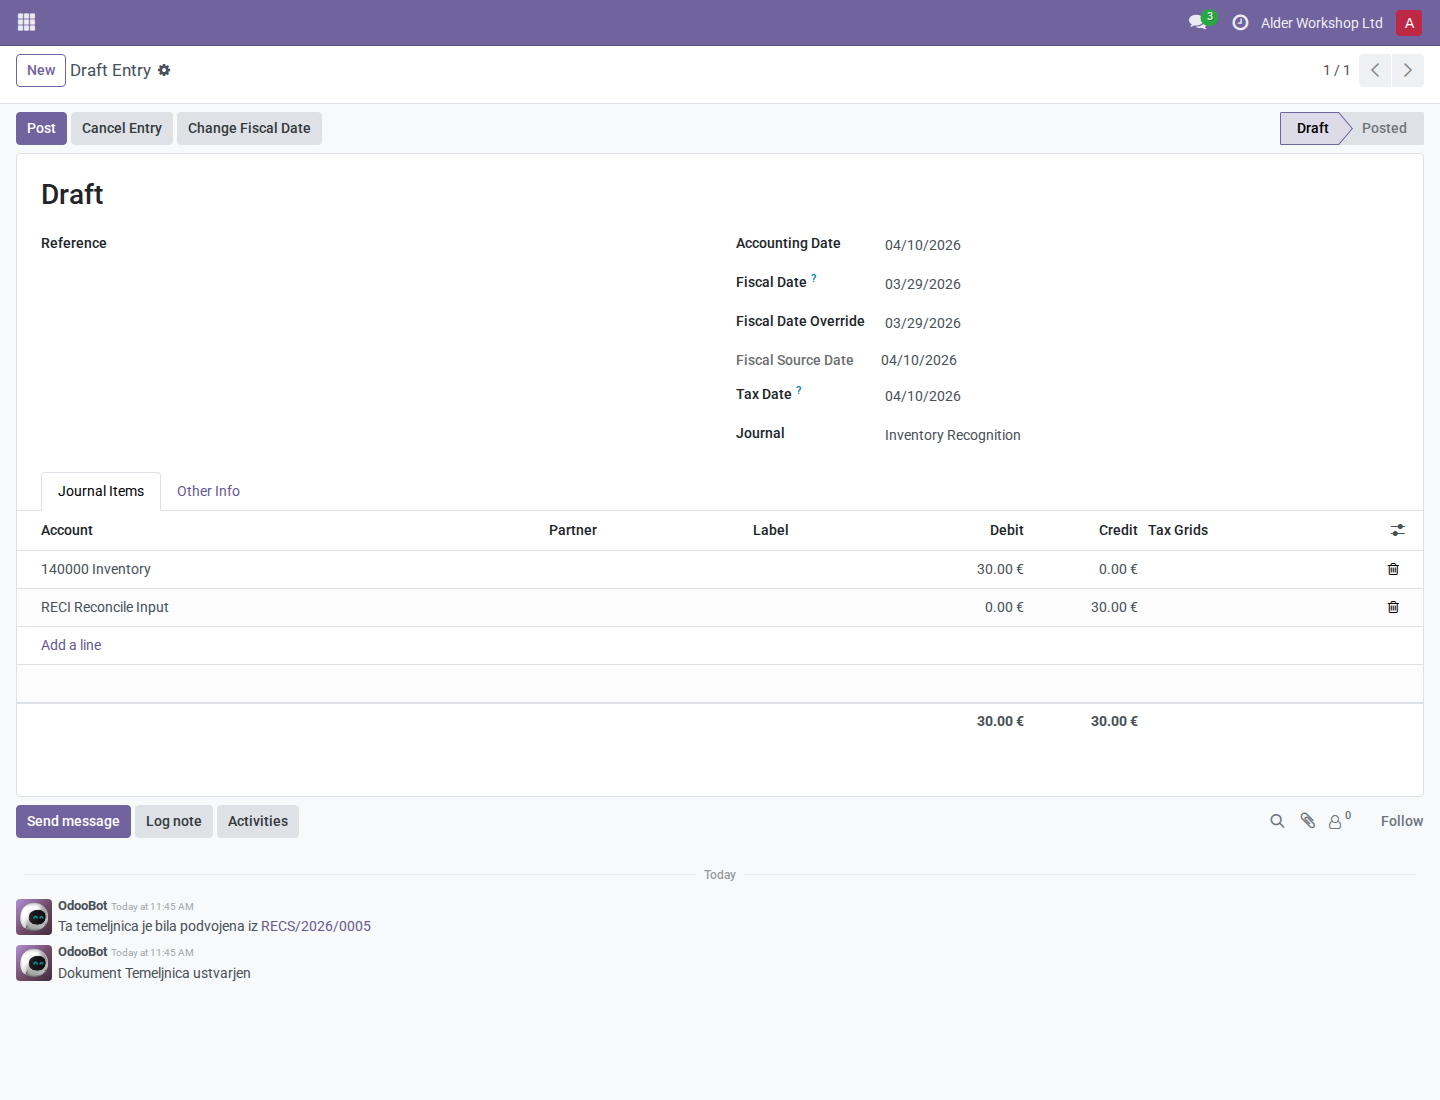Open the attachments paperclip icon
Image resolution: width=1440 pixels, height=1100 pixels.
tap(1307, 821)
